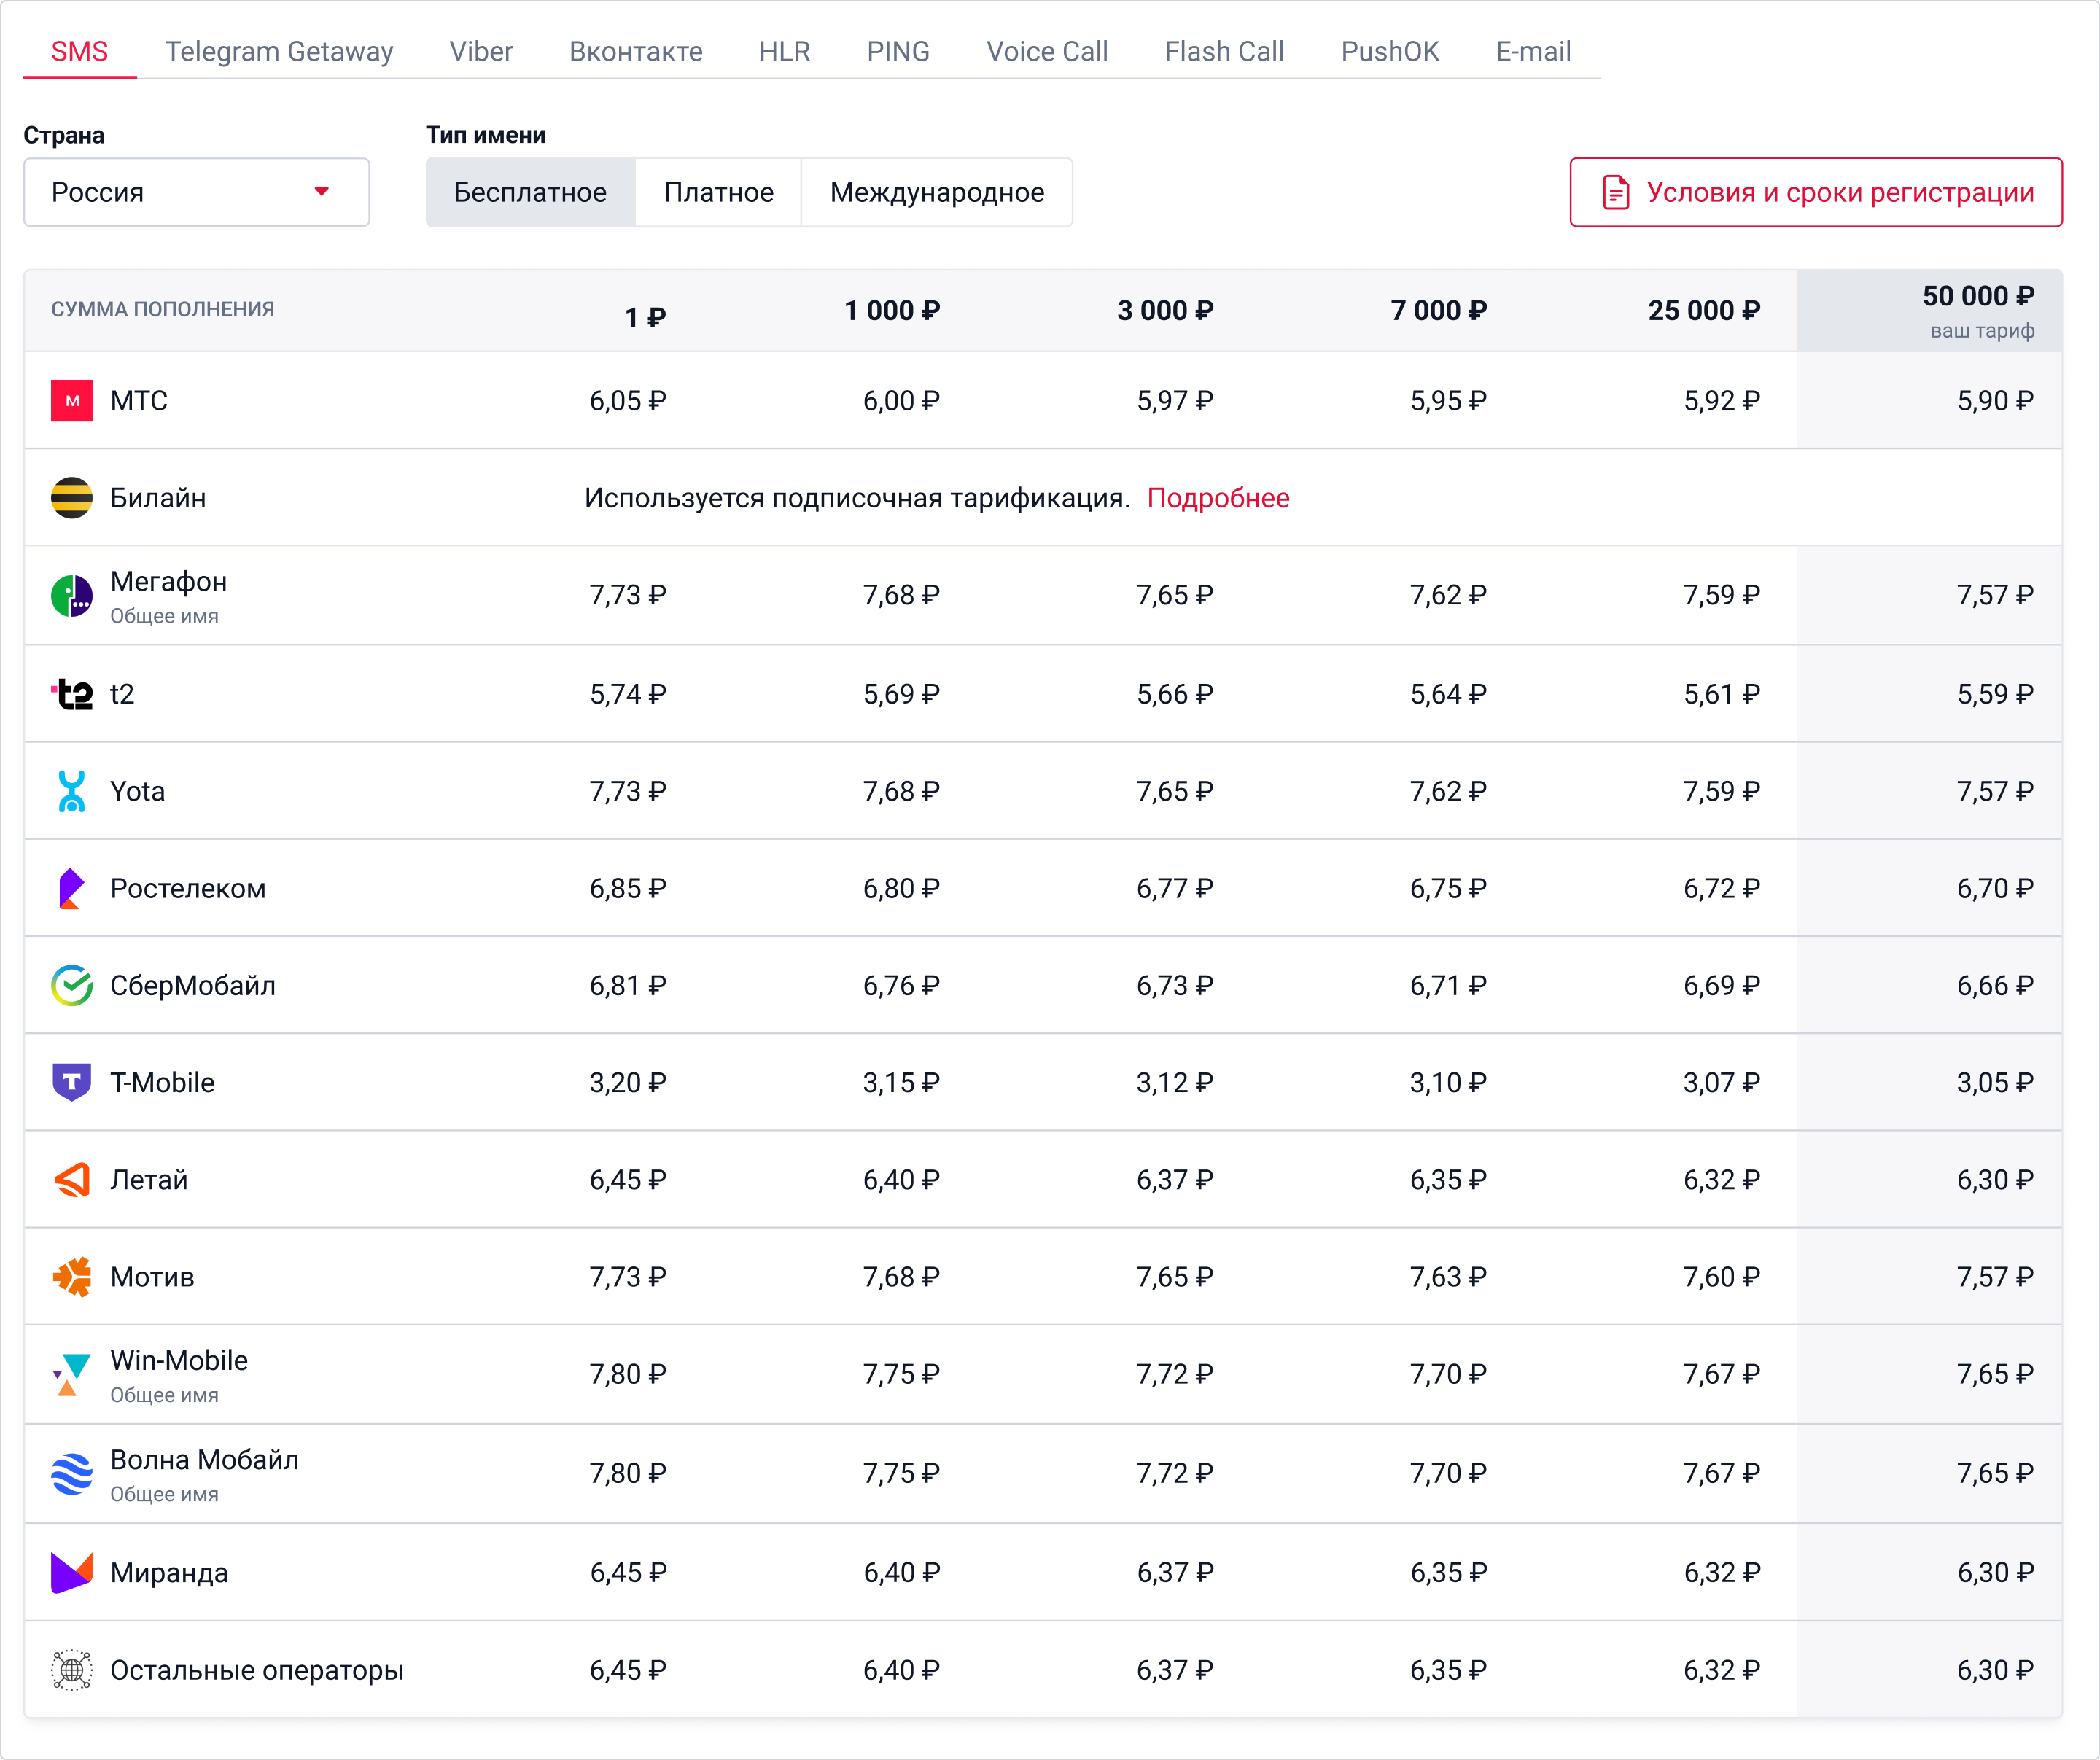The width and height of the screenshot is (2100, 1760).
Task: Click the document icon in registration terms button
Action: (x=1616, y=192)
